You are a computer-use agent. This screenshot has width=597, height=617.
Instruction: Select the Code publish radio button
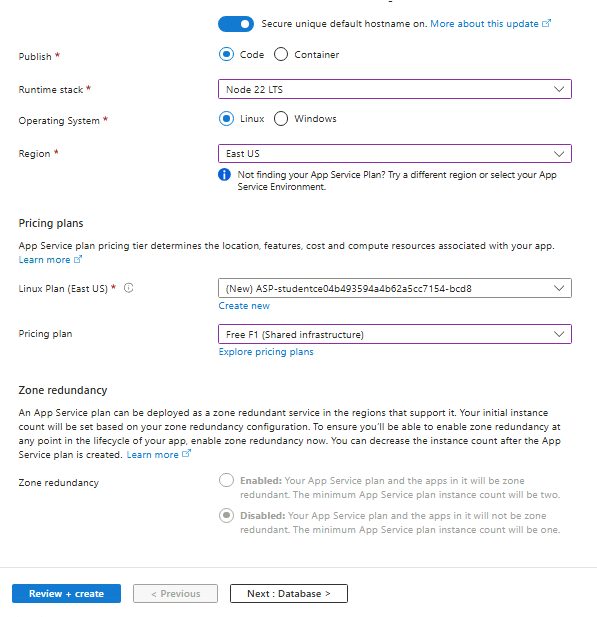pos(226,54)
